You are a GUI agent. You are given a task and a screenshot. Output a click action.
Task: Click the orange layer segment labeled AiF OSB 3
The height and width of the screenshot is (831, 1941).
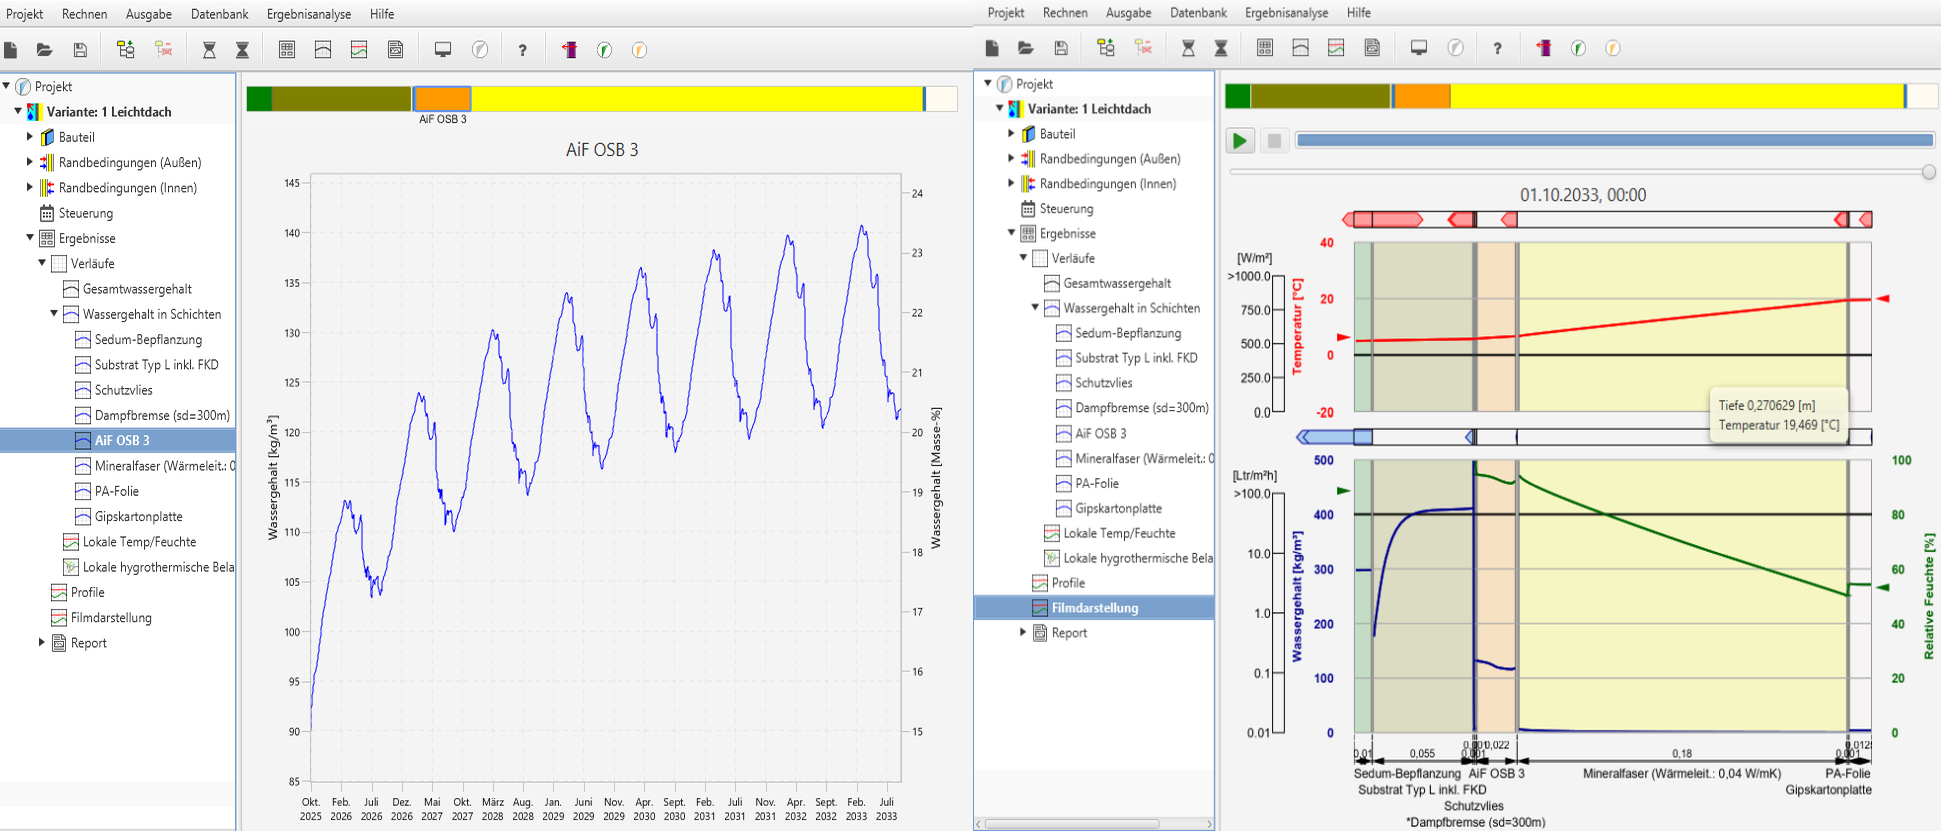click(x=442, y=99)
